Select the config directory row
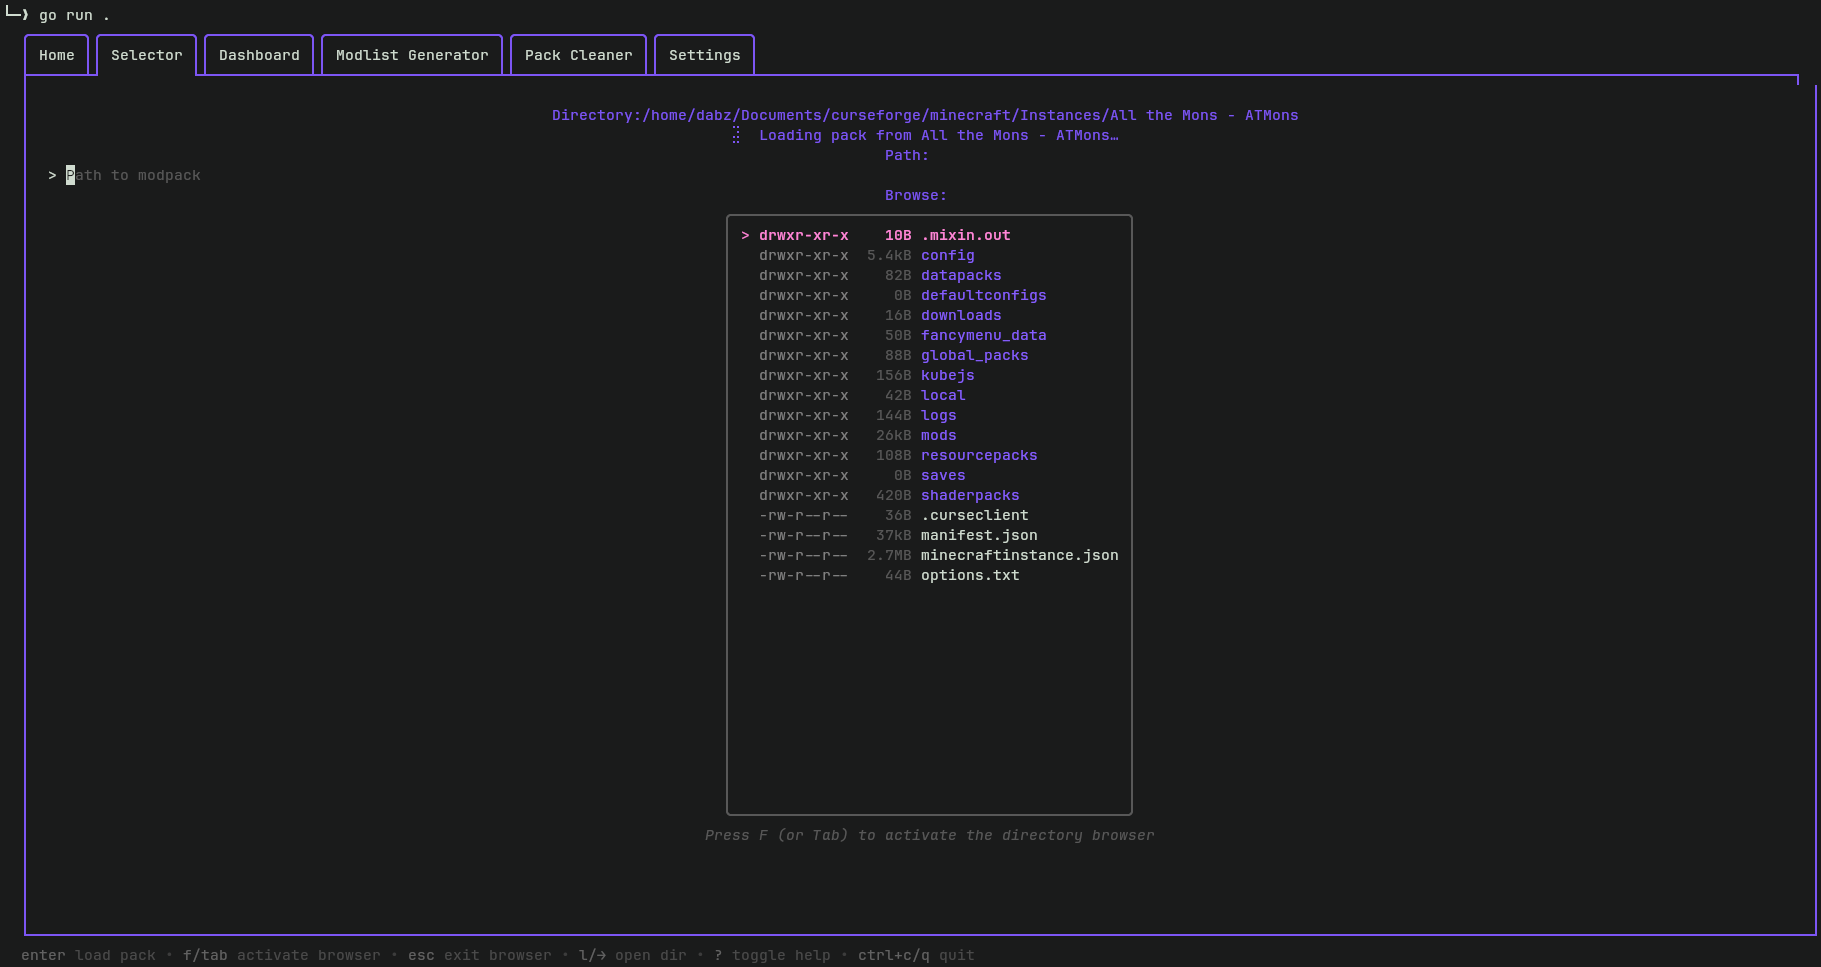Viewport: 1821px width, 967px height. point(929,255)
